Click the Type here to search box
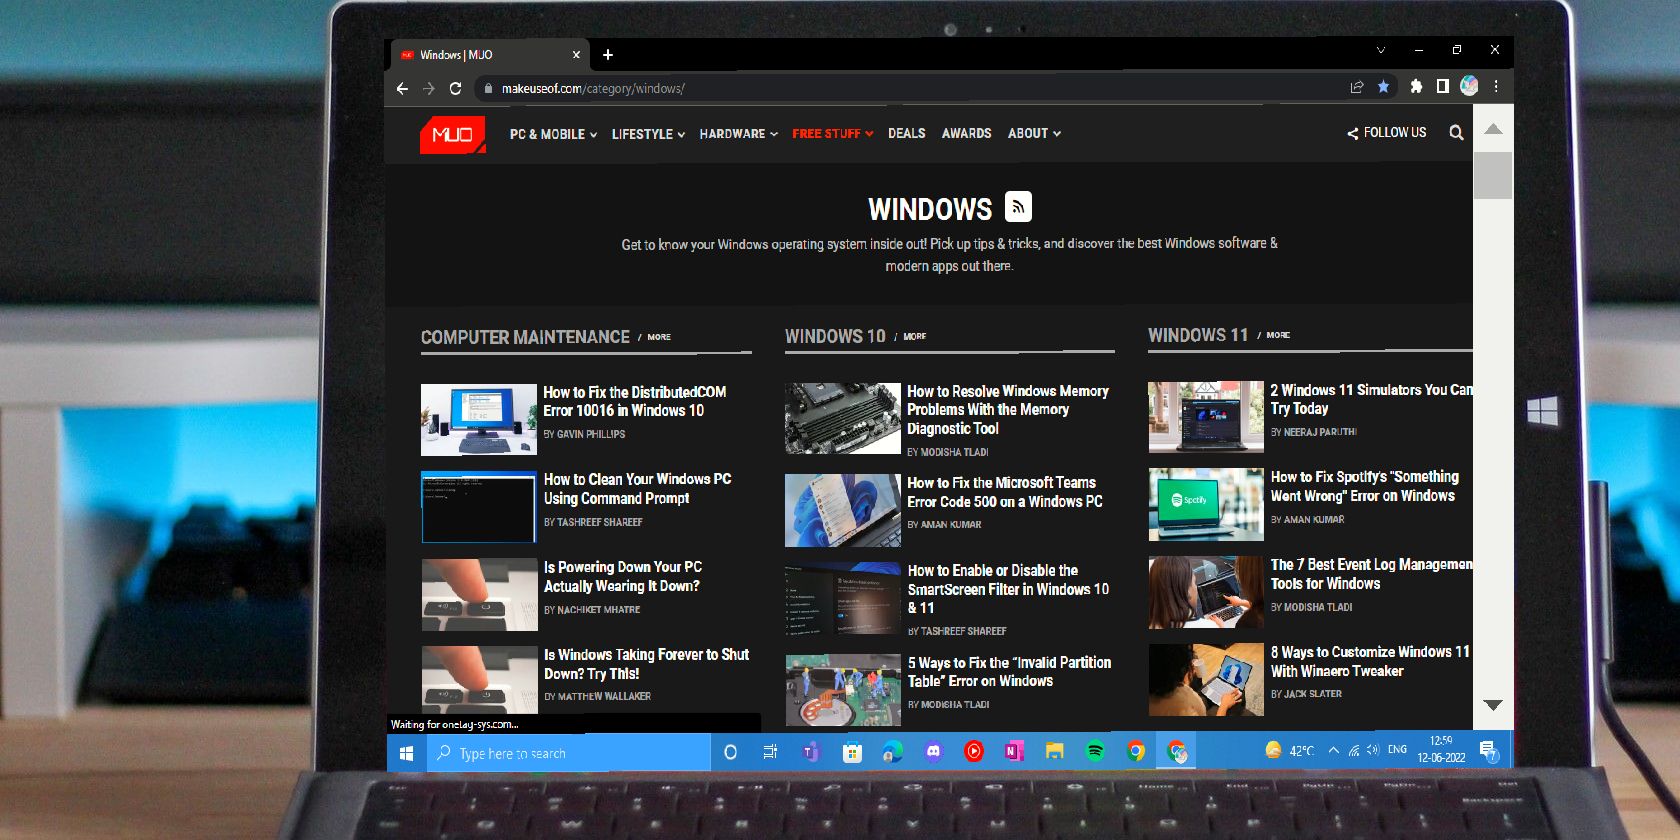This screenshot has width=1680, height=840. click(x=568, y=753)
